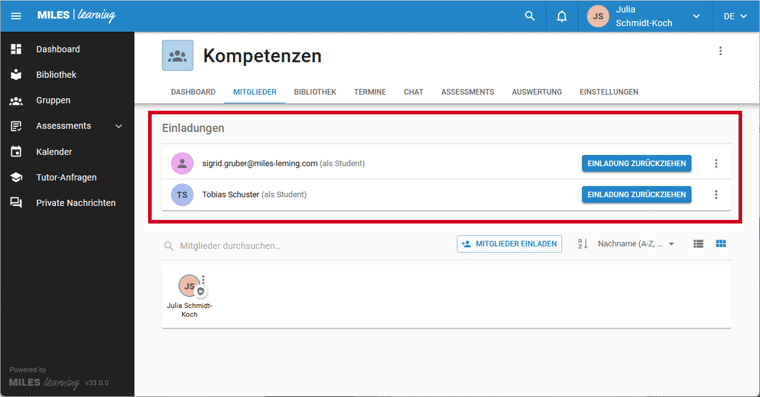
Task: Open the DE language dropdown
Action: [x=735, y=16]
